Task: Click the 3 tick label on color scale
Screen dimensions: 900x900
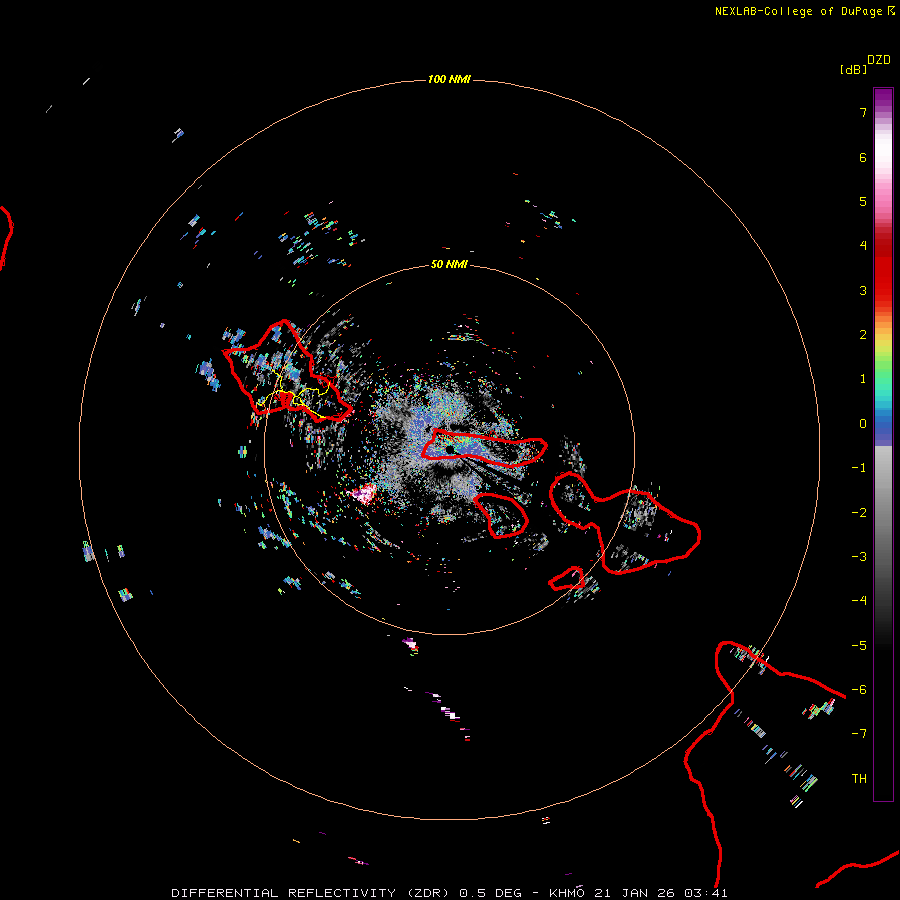Action: 863,290
